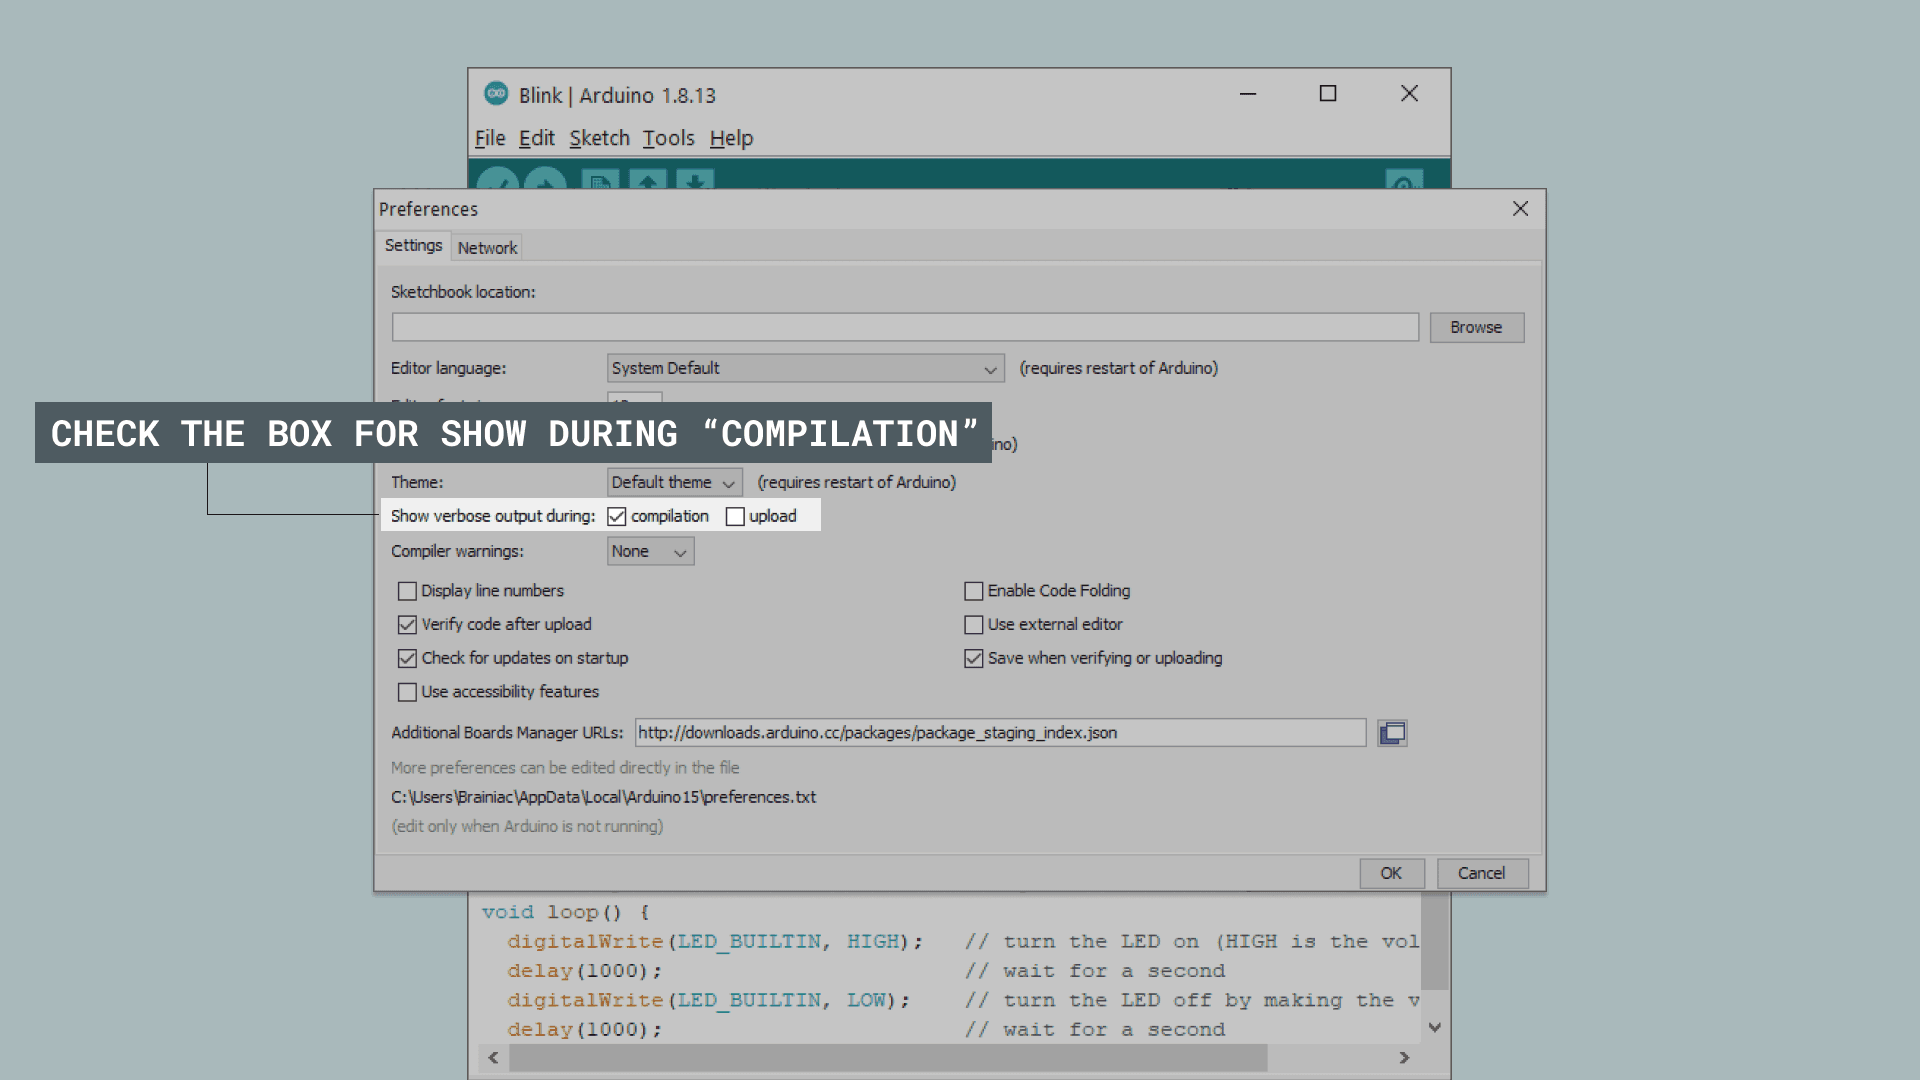This screenshot has width=1920, height=1080.
Task: Switch to the Network tab
Action: click(x=487, y=247)
